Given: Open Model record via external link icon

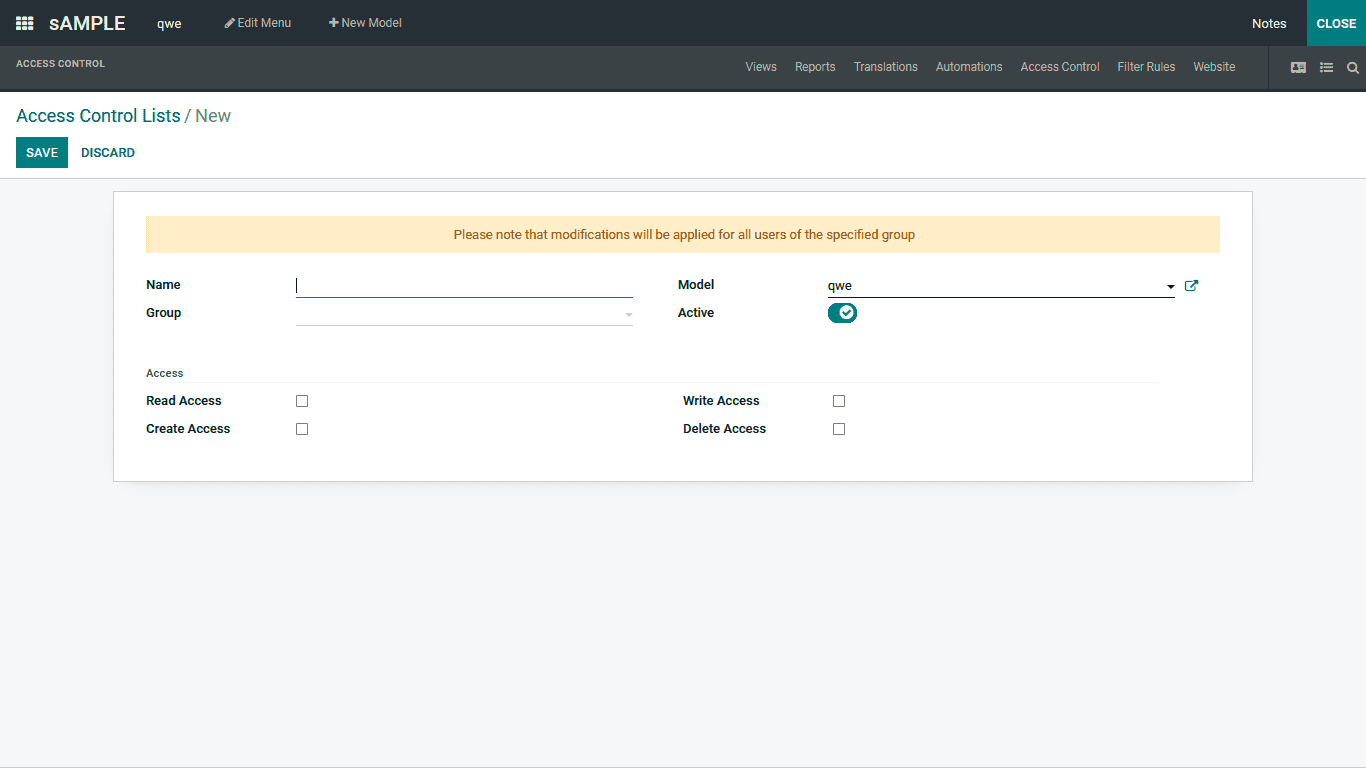Looking at the screenshot, I should pyautogui.click(x=1191, y=285).
